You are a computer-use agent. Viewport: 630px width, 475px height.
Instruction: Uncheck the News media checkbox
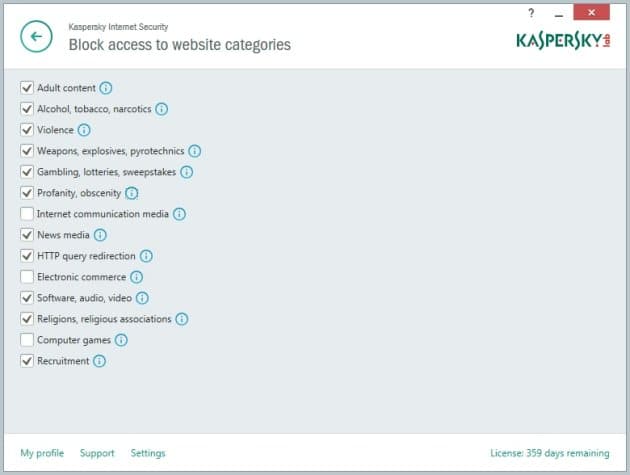[27, 234]
